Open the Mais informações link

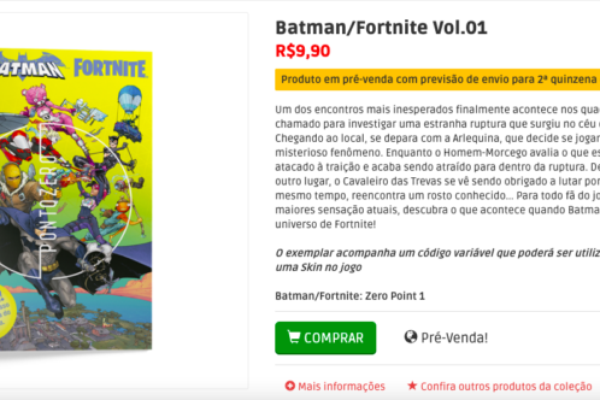point(341,386)
